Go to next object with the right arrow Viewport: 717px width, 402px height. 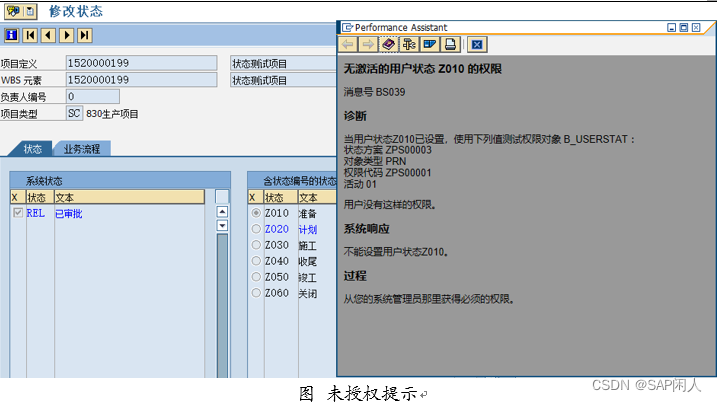click(67, 35)
